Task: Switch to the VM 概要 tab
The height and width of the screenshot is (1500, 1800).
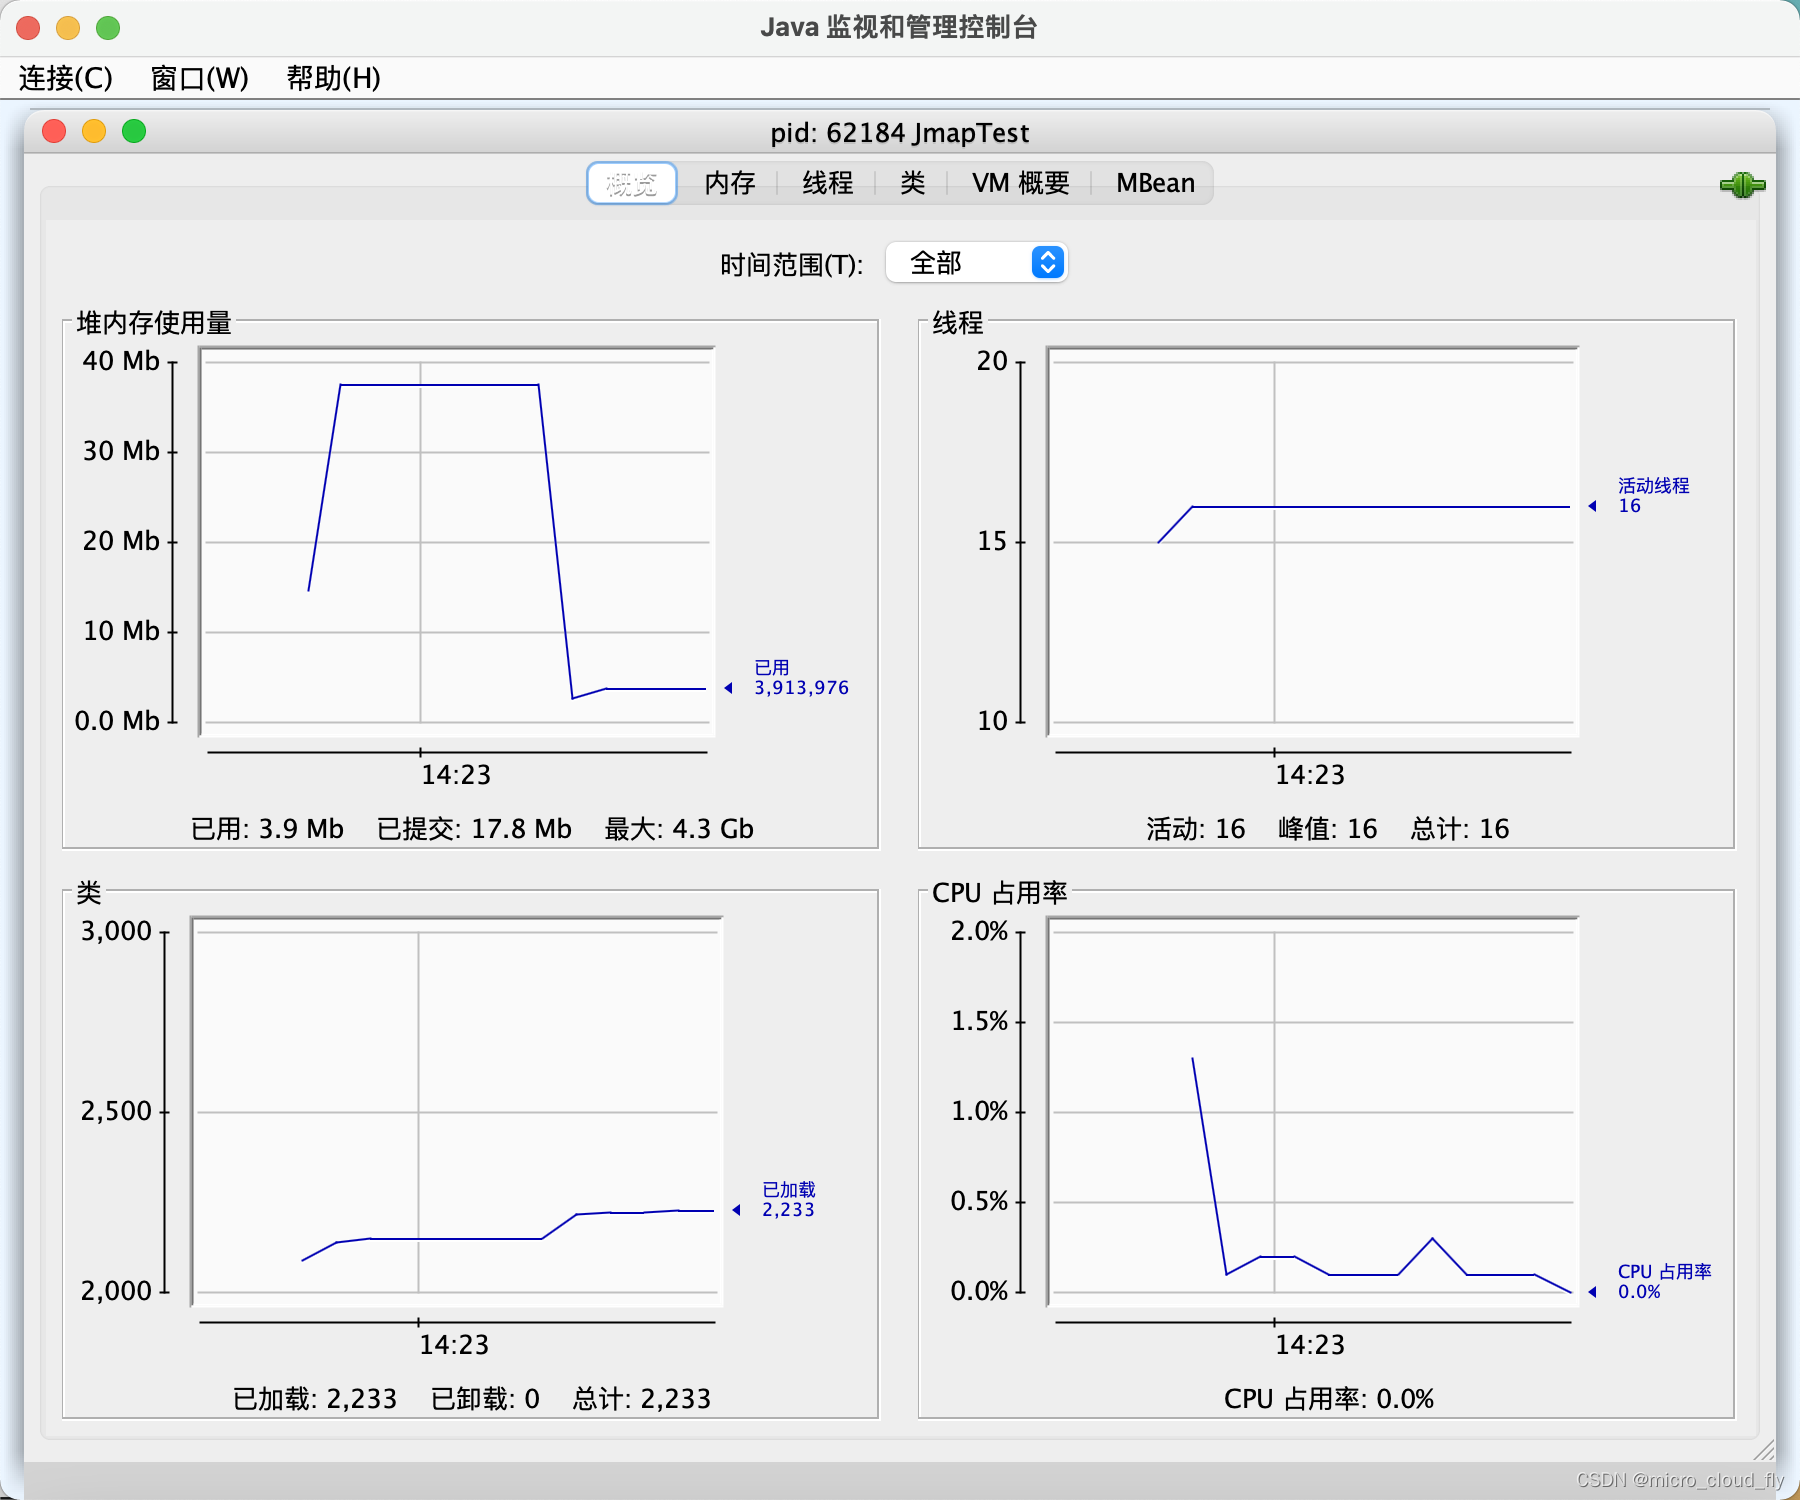Action: 1020,183
